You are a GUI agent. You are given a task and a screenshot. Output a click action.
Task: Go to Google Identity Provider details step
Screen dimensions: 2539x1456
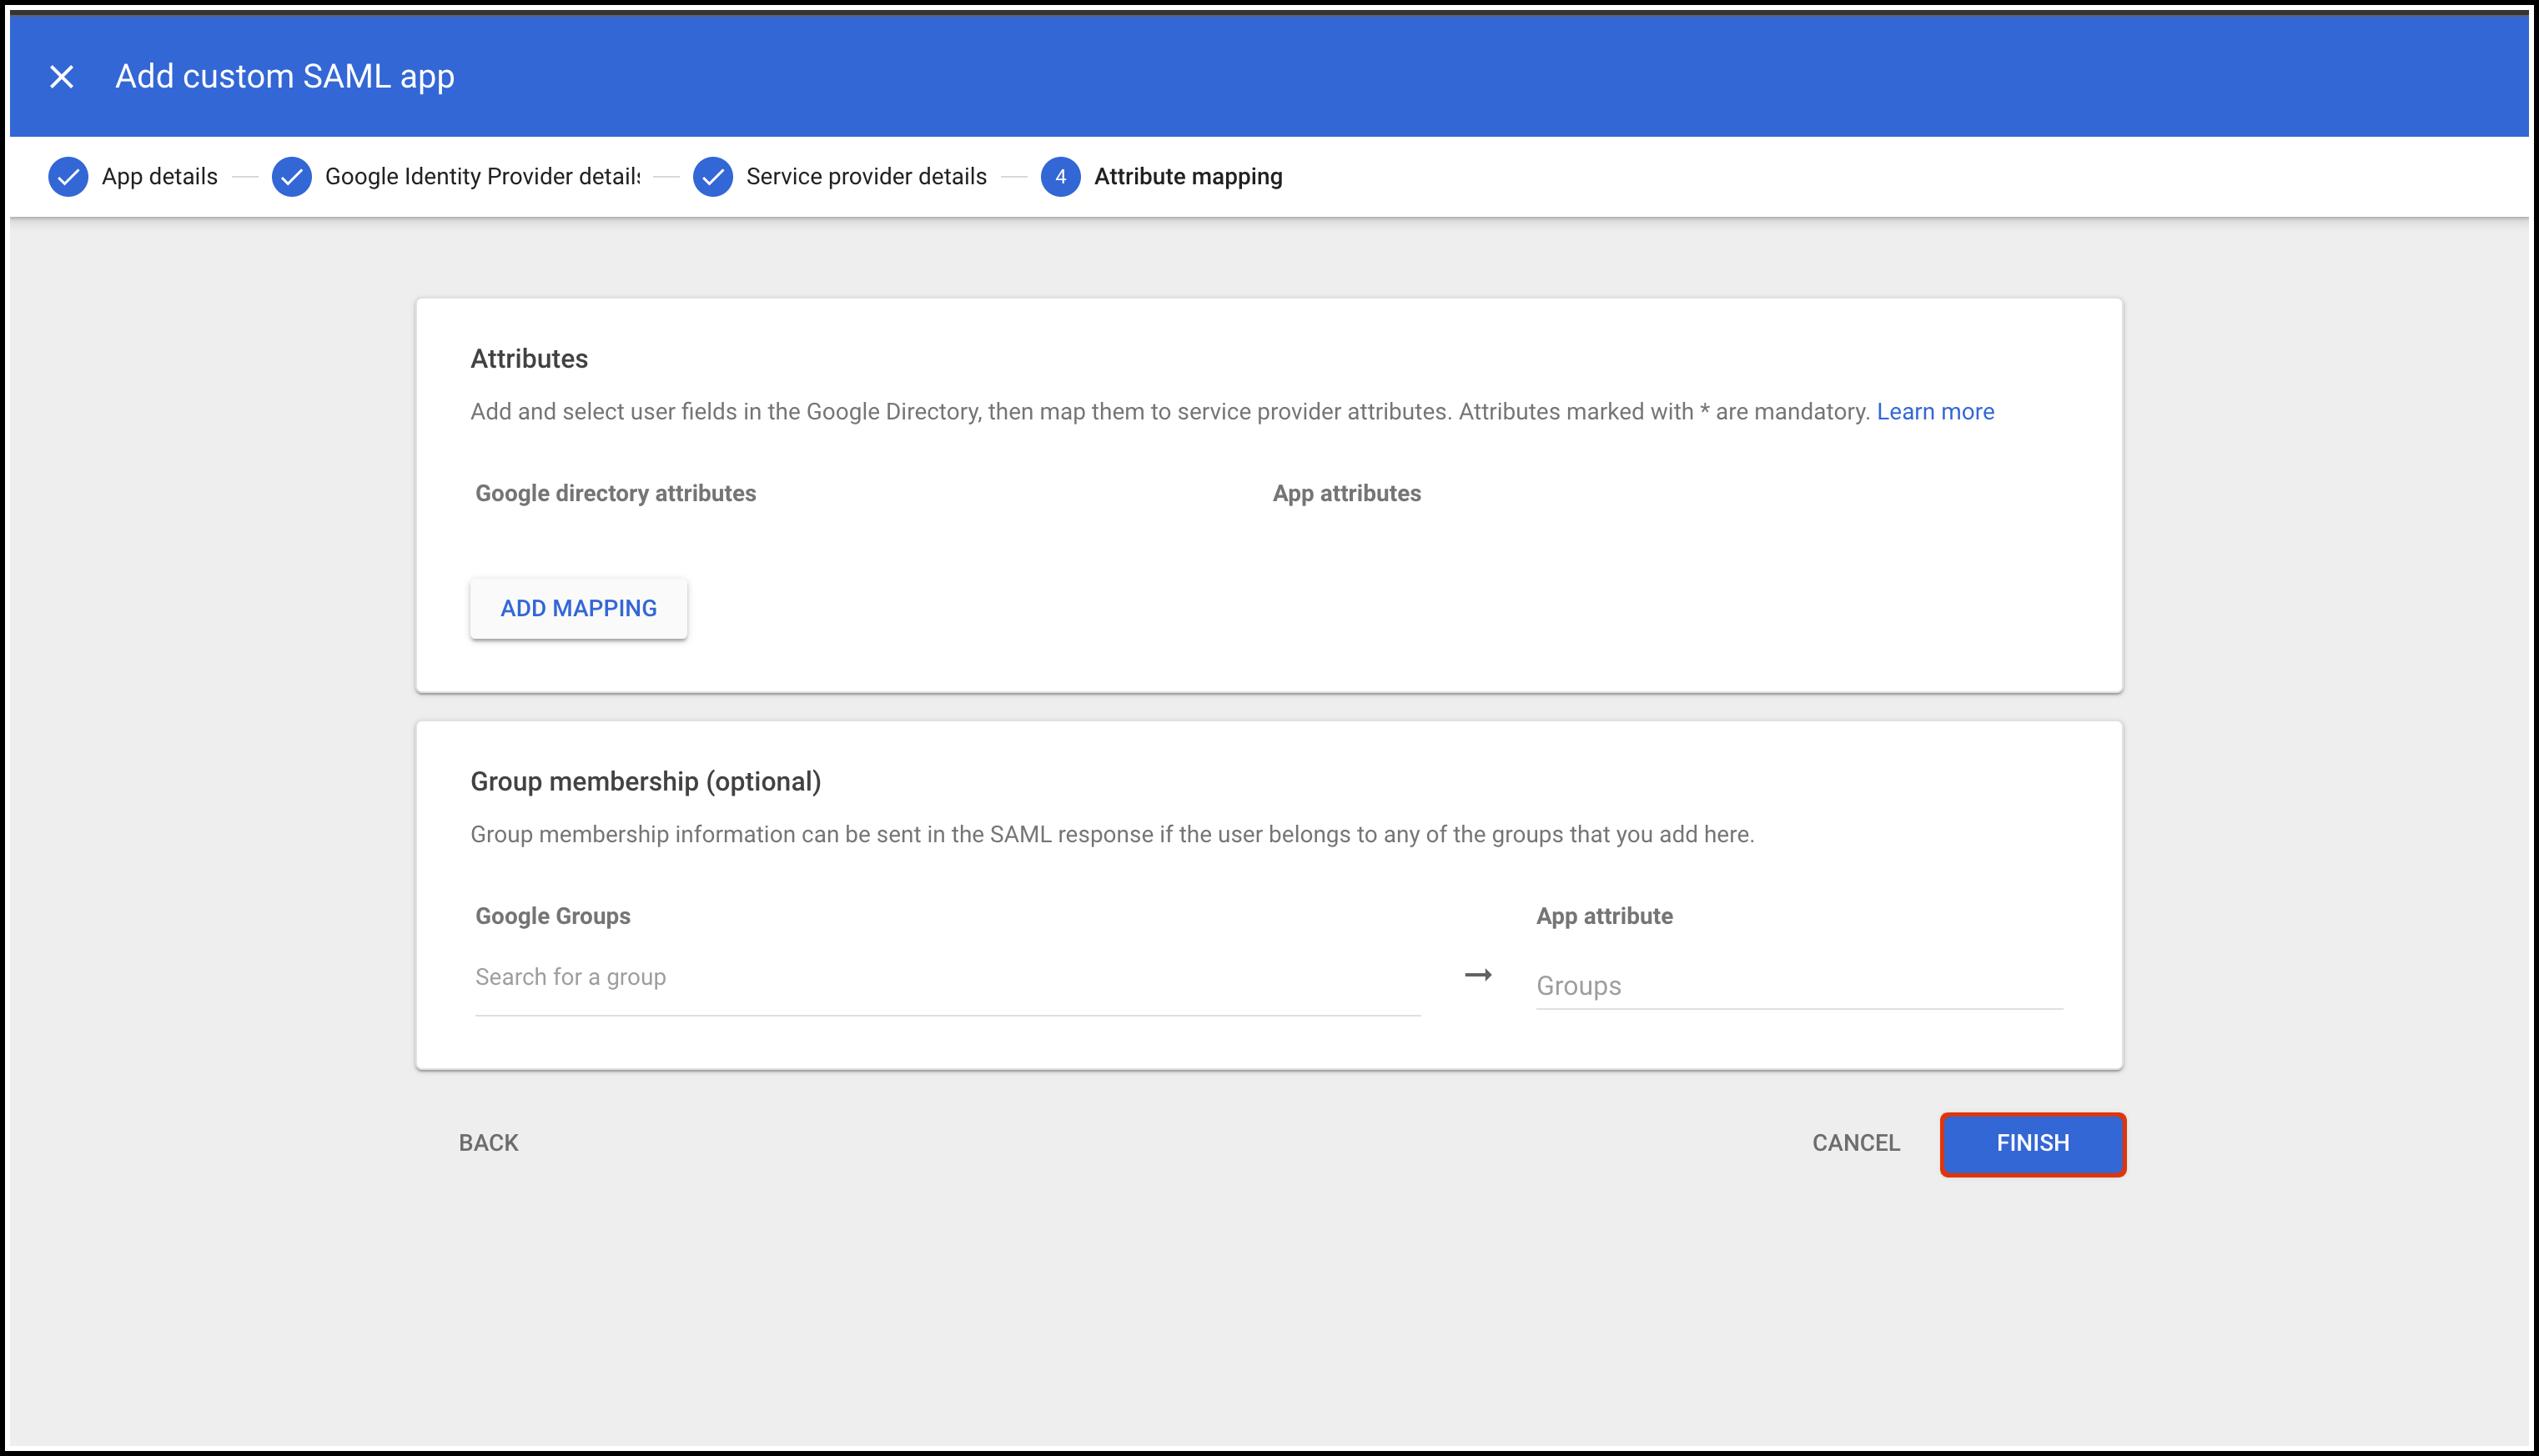[482, 177]
